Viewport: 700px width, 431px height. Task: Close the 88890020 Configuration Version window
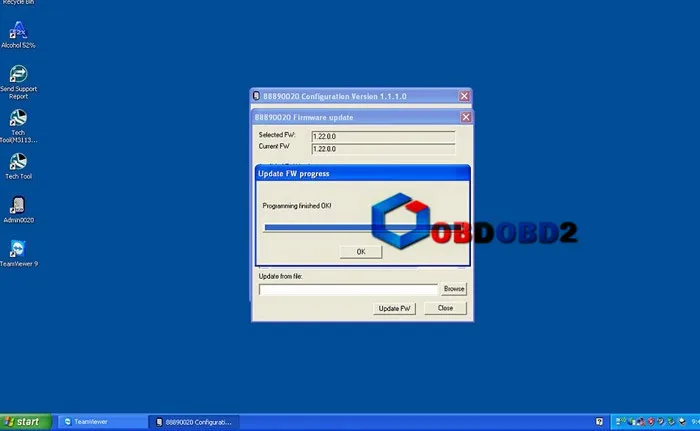(464, 96)
